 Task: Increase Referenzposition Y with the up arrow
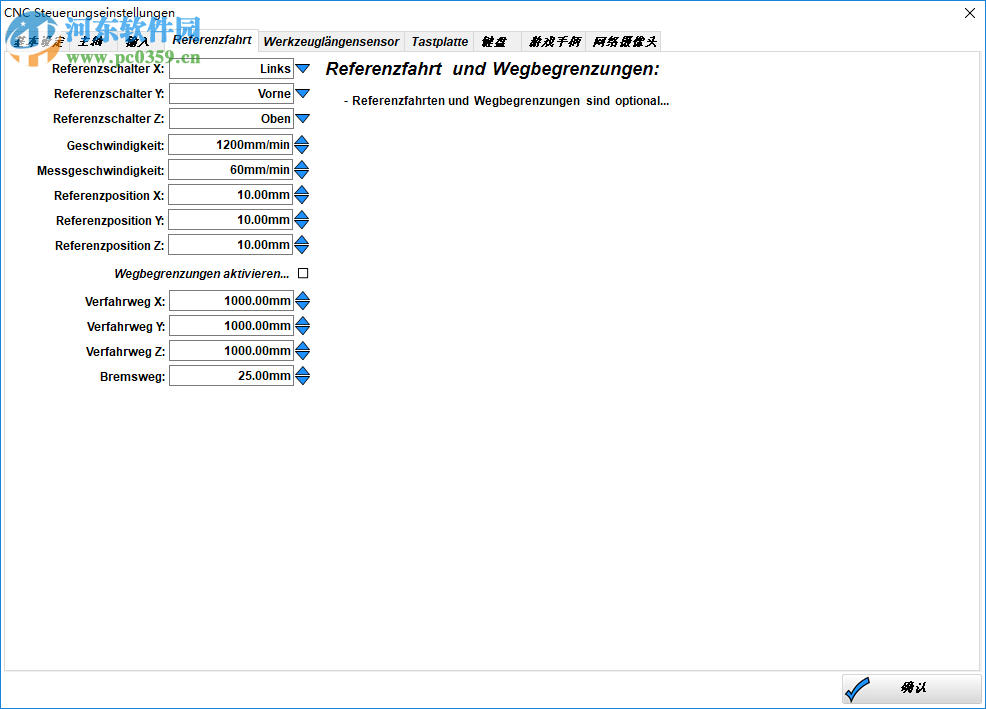pyautogui.click(x=302, y=215)
